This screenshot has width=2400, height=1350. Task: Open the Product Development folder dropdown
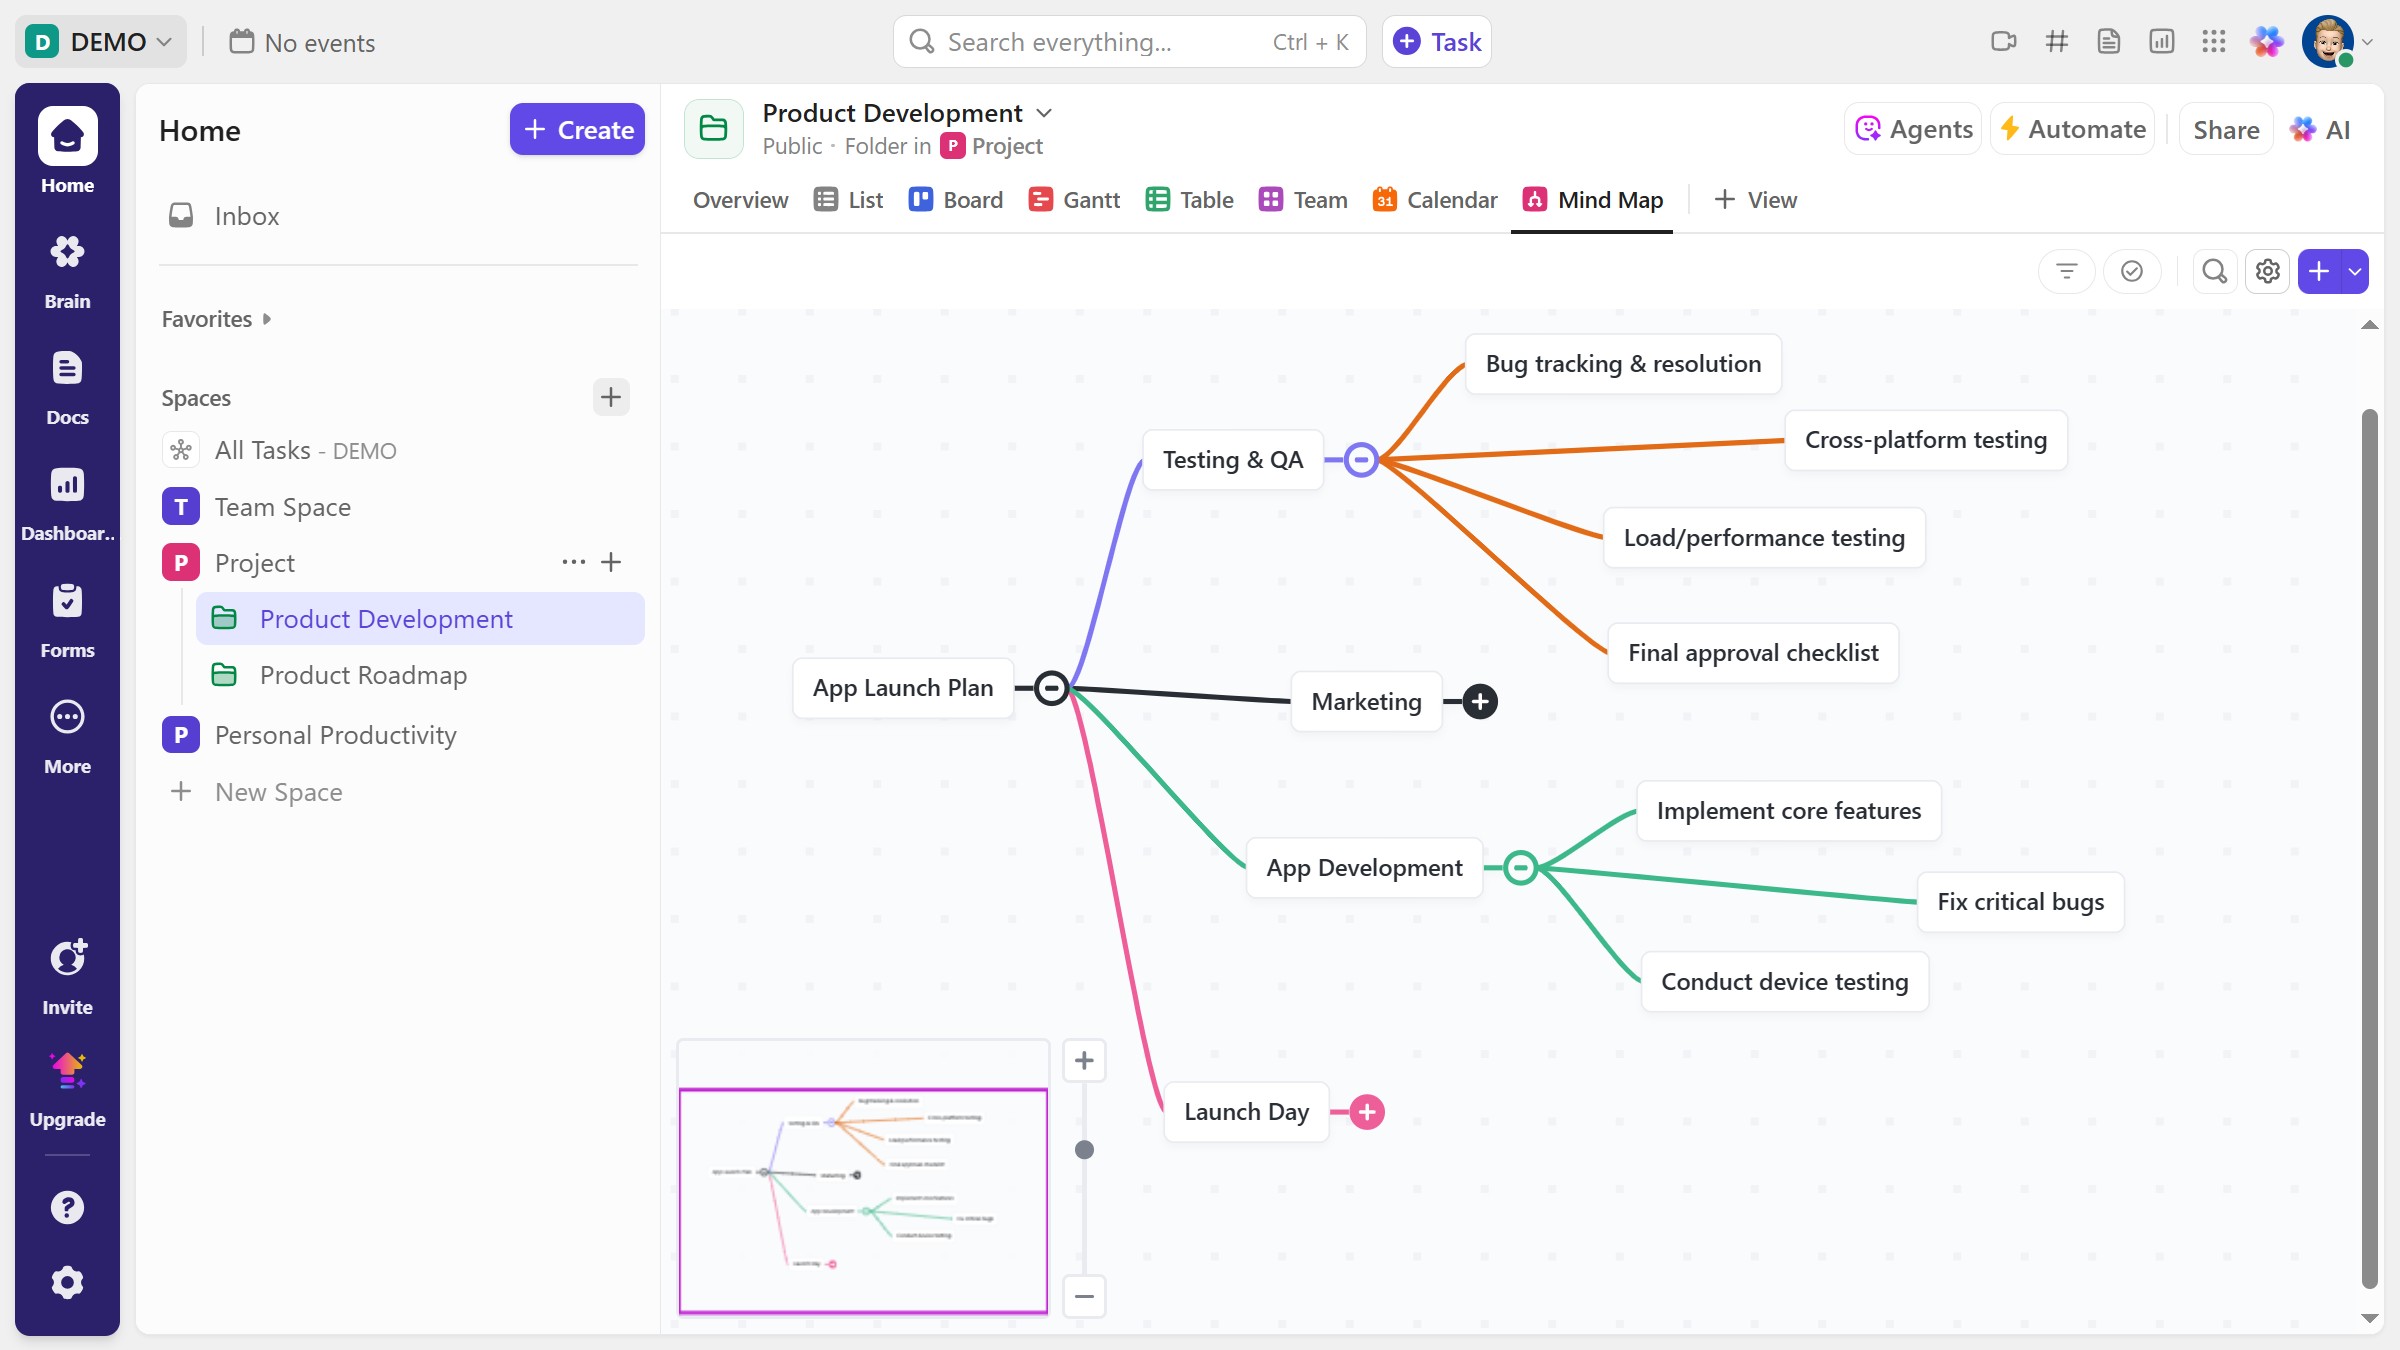[1045, 112]
